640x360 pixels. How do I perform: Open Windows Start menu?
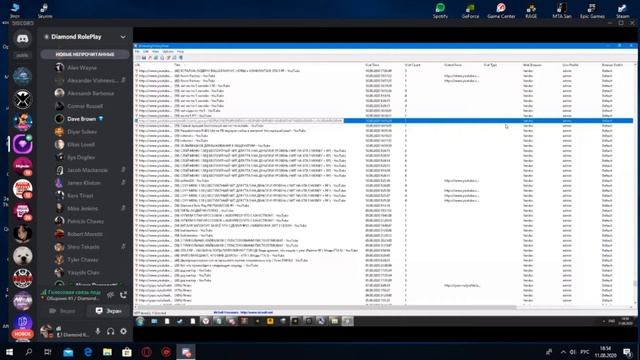click(x=9, y=352)
